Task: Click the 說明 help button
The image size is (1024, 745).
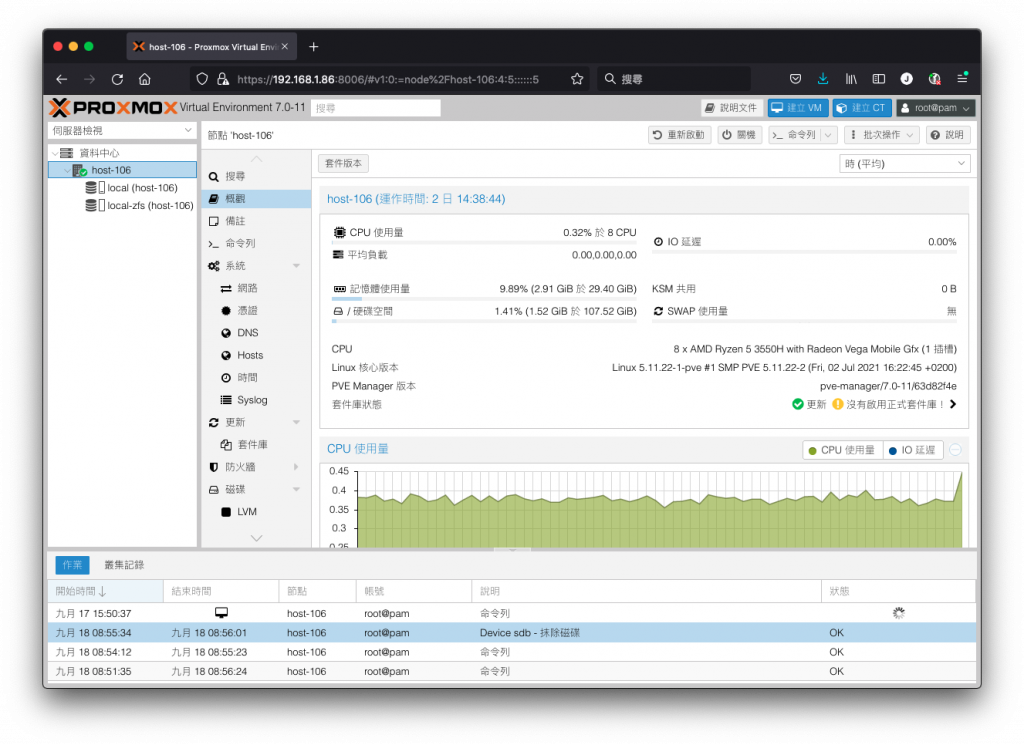Action: click(947, 135)
